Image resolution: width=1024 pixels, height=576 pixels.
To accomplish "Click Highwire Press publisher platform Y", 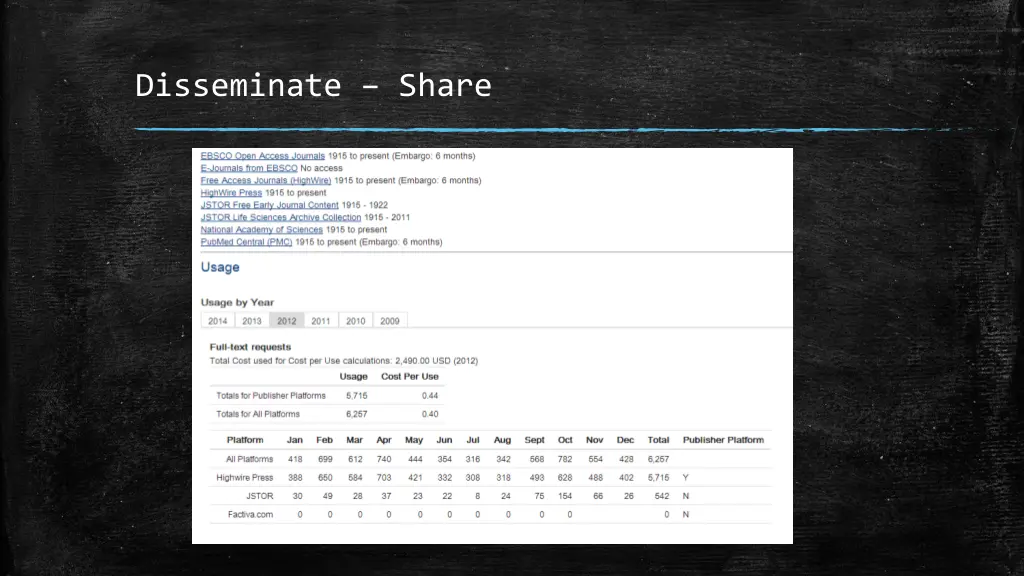I will (x=686, y=477).
